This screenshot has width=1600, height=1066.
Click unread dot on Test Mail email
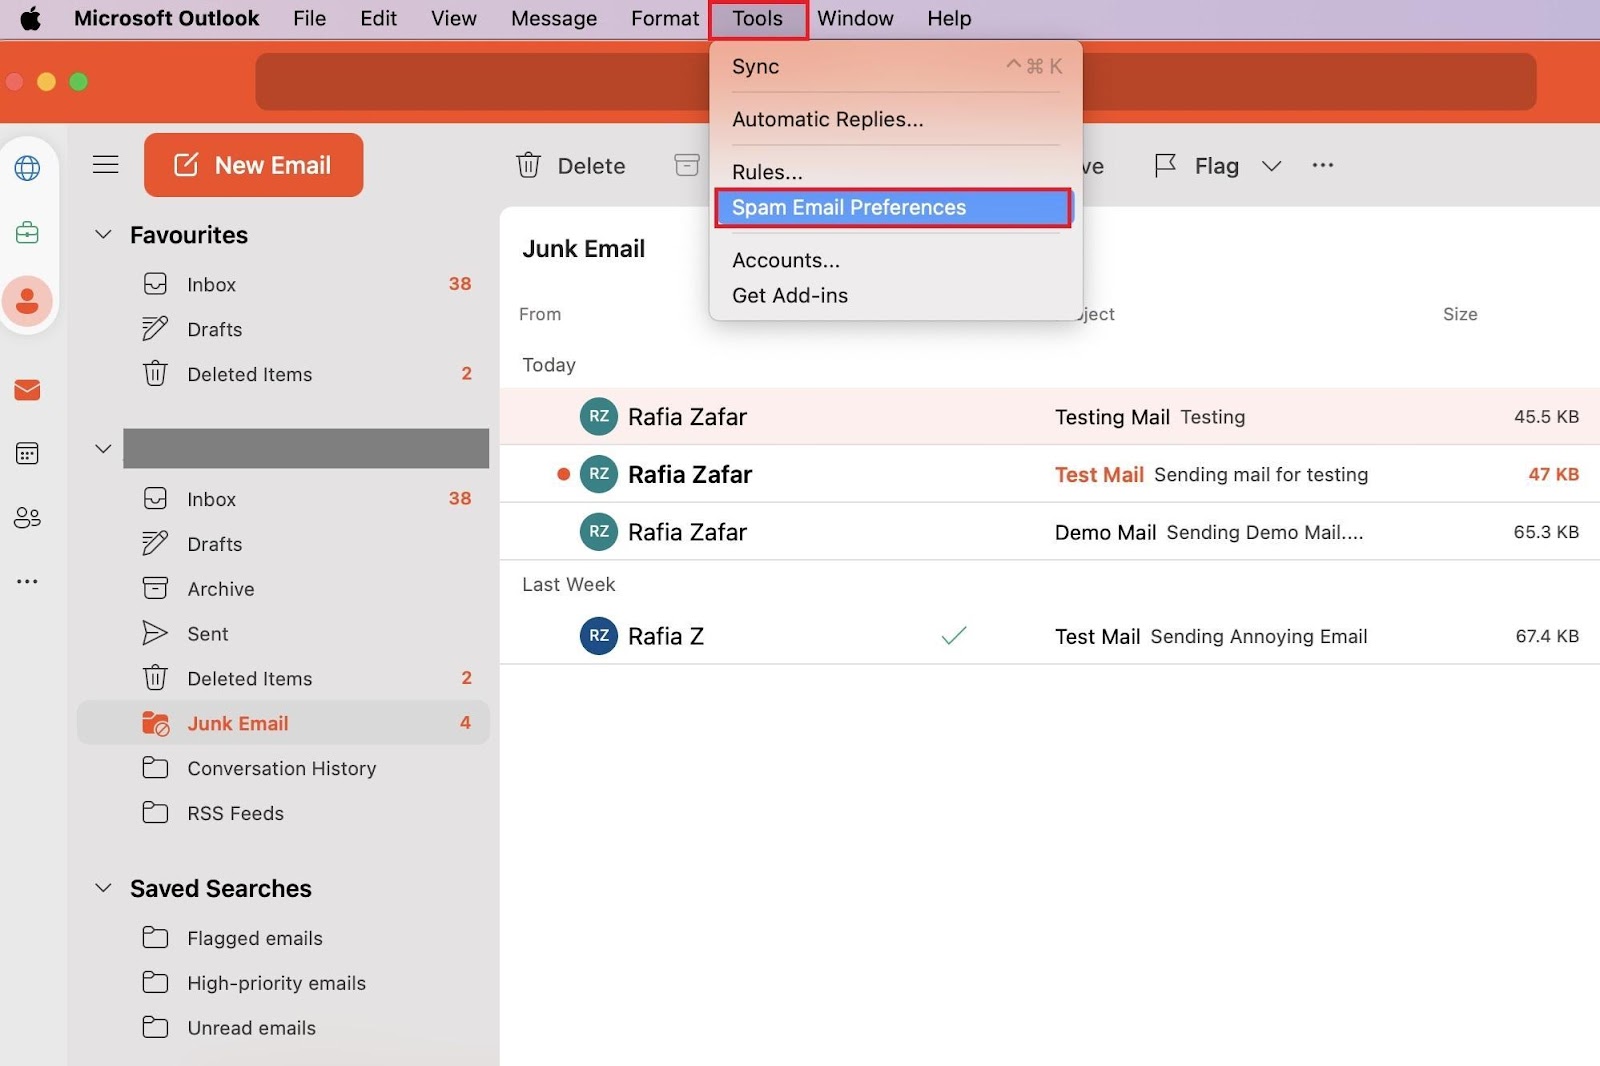pos(564,474)
